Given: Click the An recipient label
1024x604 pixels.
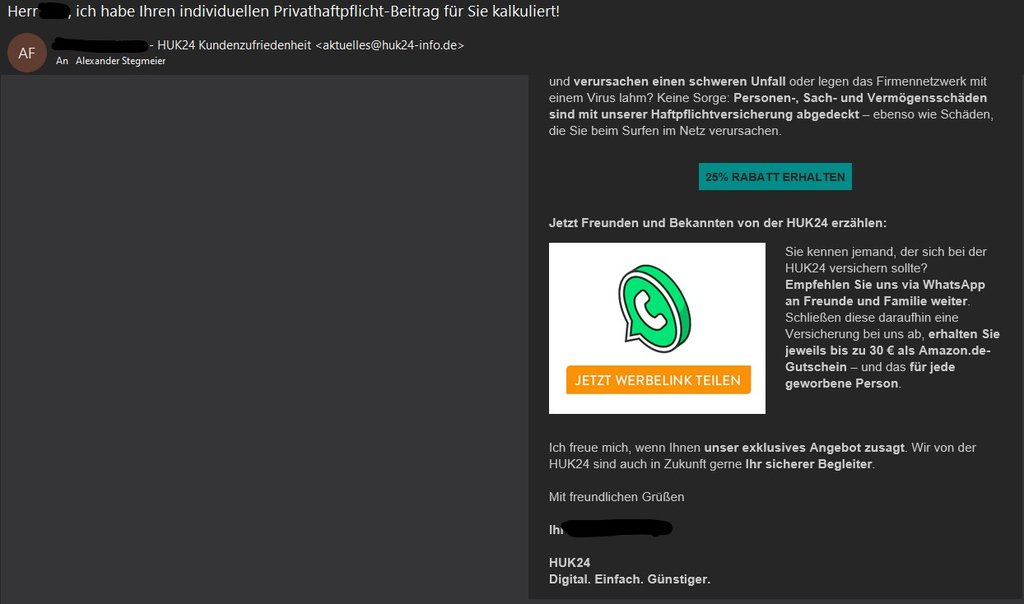Looking at the screenshot, I should pyautogui.click(x=62, y=61).
